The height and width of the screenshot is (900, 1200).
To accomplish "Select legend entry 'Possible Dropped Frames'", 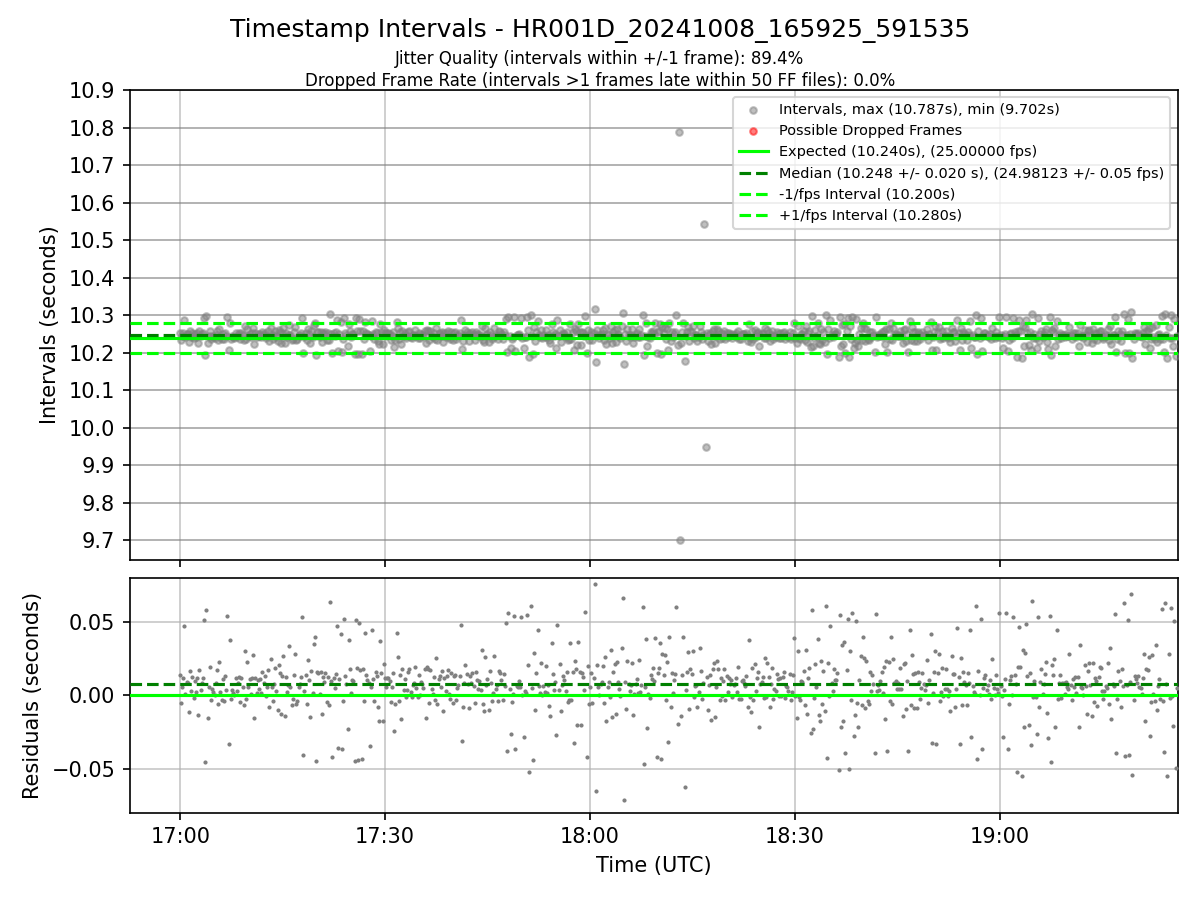I will click(870, 131).
